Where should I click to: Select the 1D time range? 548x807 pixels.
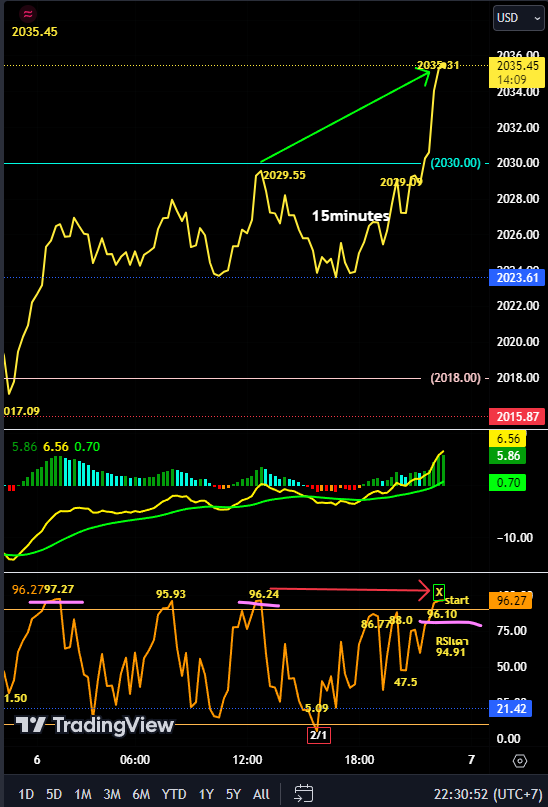click(x=26, y=794)
